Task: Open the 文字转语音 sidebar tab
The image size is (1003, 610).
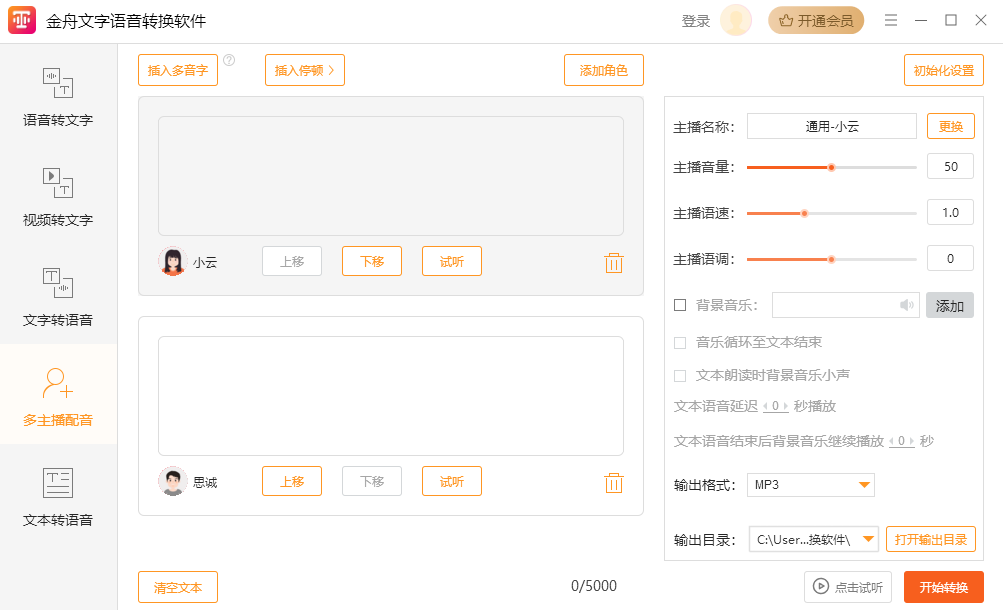Action: click(x=58, y=296)
